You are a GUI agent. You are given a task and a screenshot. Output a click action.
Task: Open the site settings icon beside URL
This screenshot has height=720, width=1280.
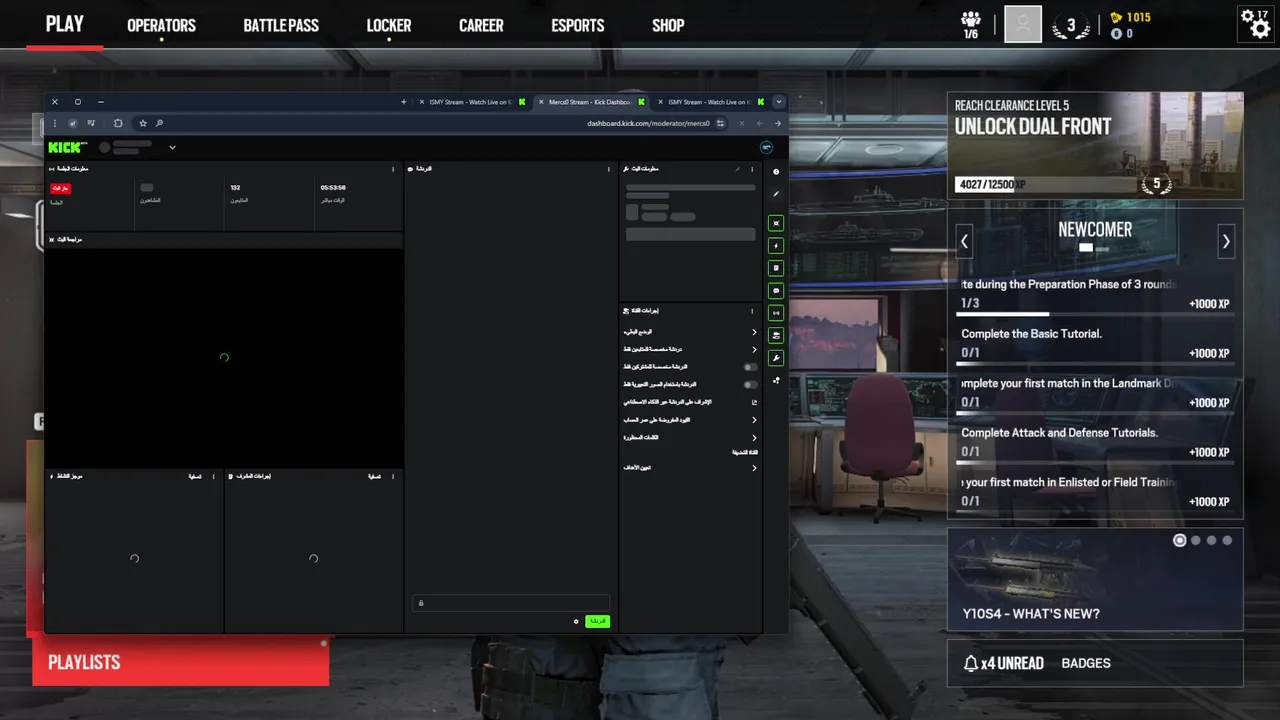pyautogui.click(x=720, y=123)
